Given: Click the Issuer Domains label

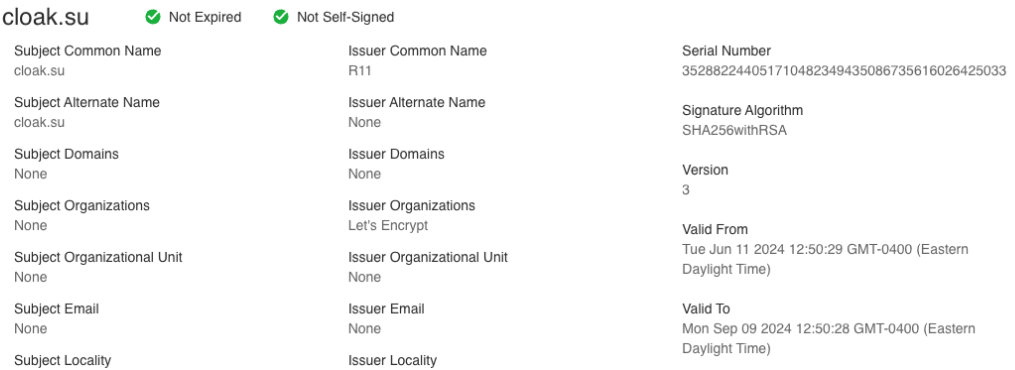Looking at the screenshot, I should pyautogui.click(x=396, y=154).
